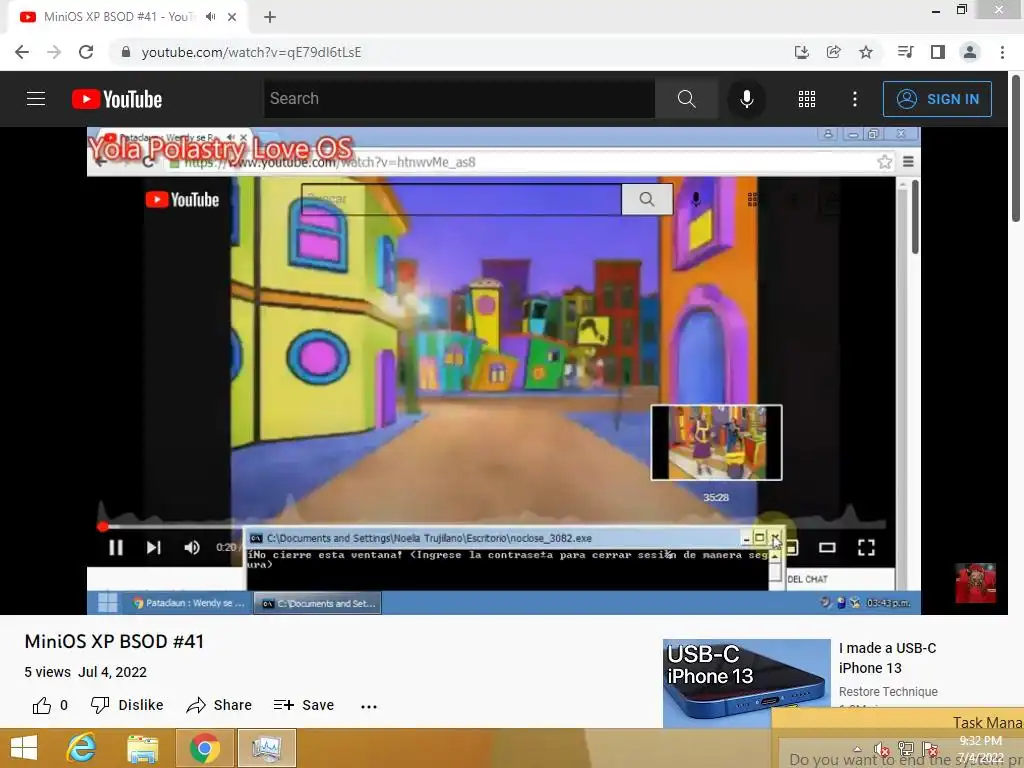Image resolution: width=1024 pixels, height=768 pixels.
Task: Share this page via address bar icon
Action: (x=833, y=52)
